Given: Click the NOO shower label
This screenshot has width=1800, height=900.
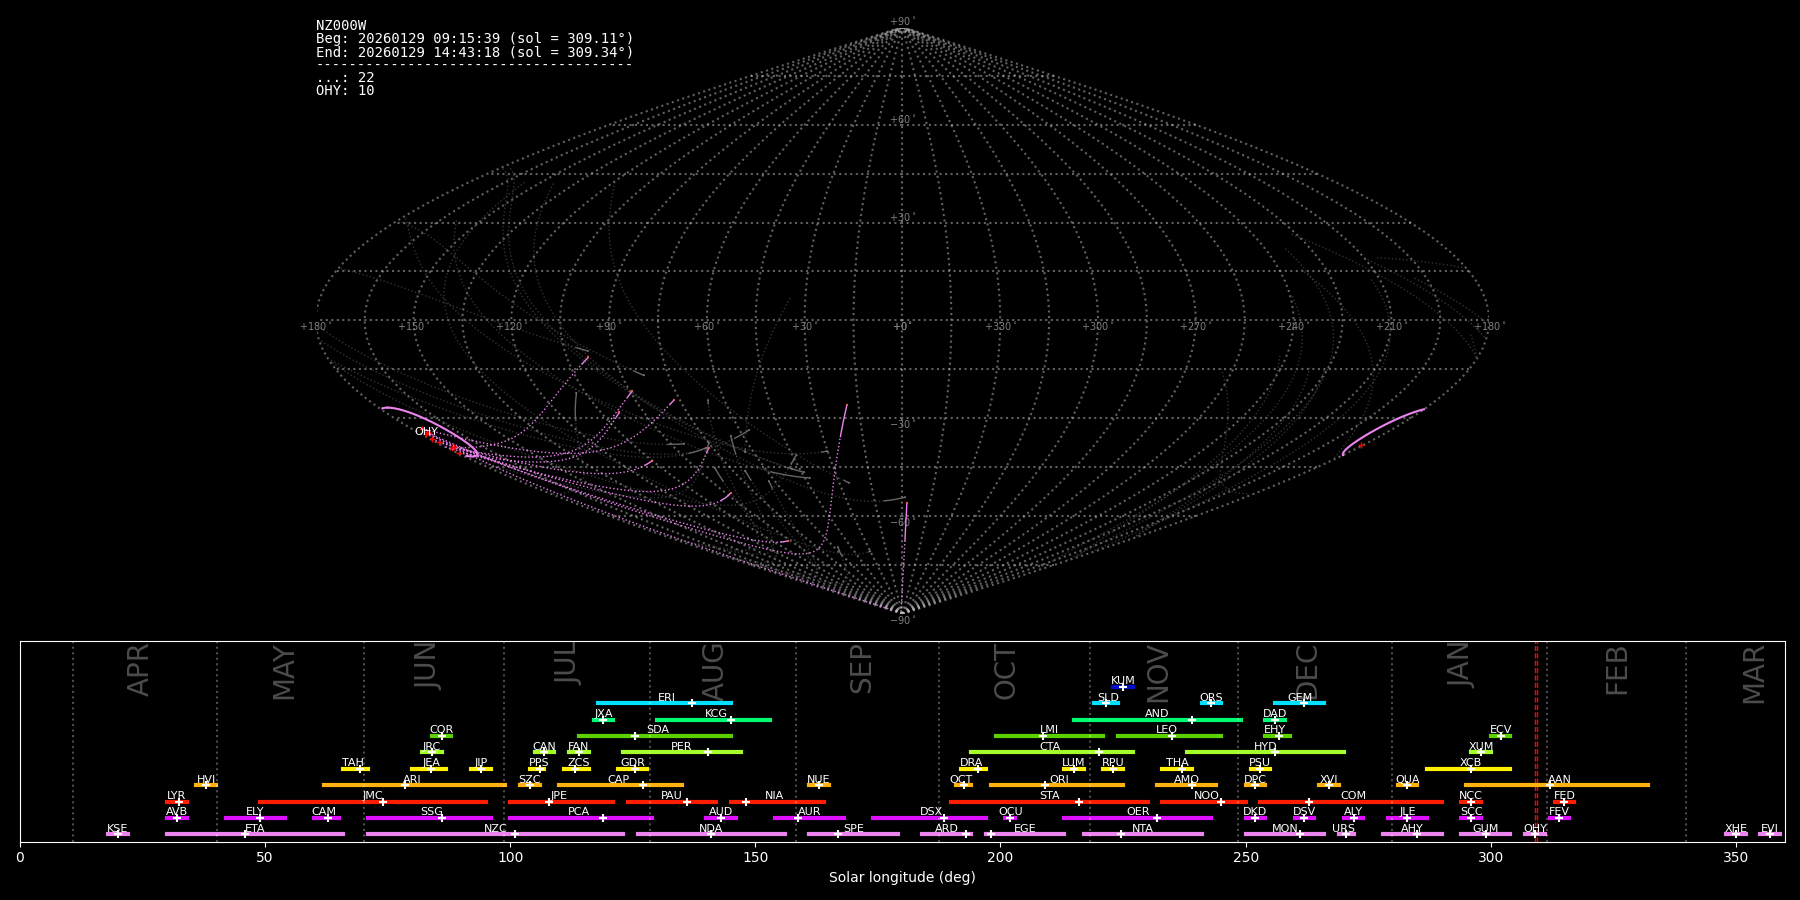Looking at the screenshot, I should 1206,796.
